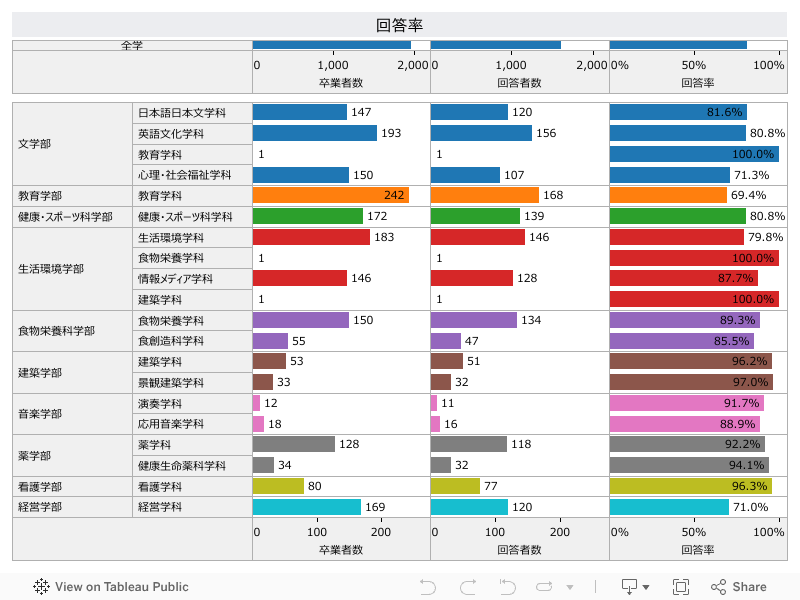800x600 pixels.
Task: Select the orange 教育学科 bar showing 242
Action: pos(330,195)
